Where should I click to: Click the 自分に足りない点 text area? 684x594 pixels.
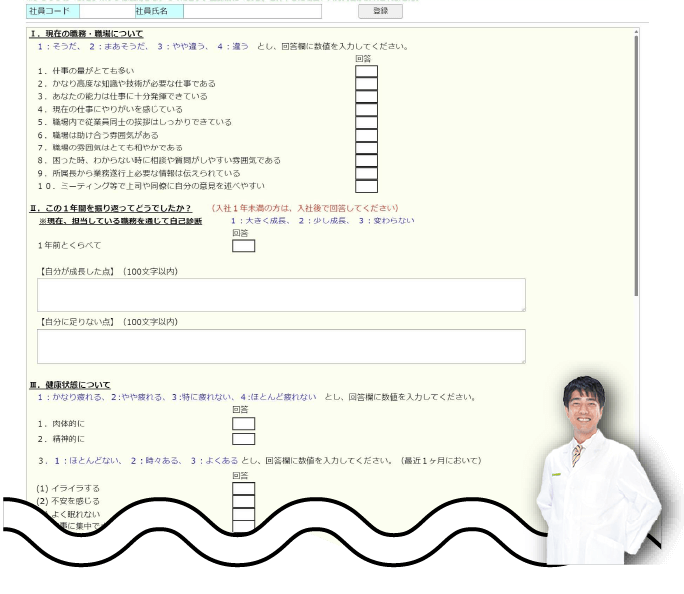[x=281, y=346]
